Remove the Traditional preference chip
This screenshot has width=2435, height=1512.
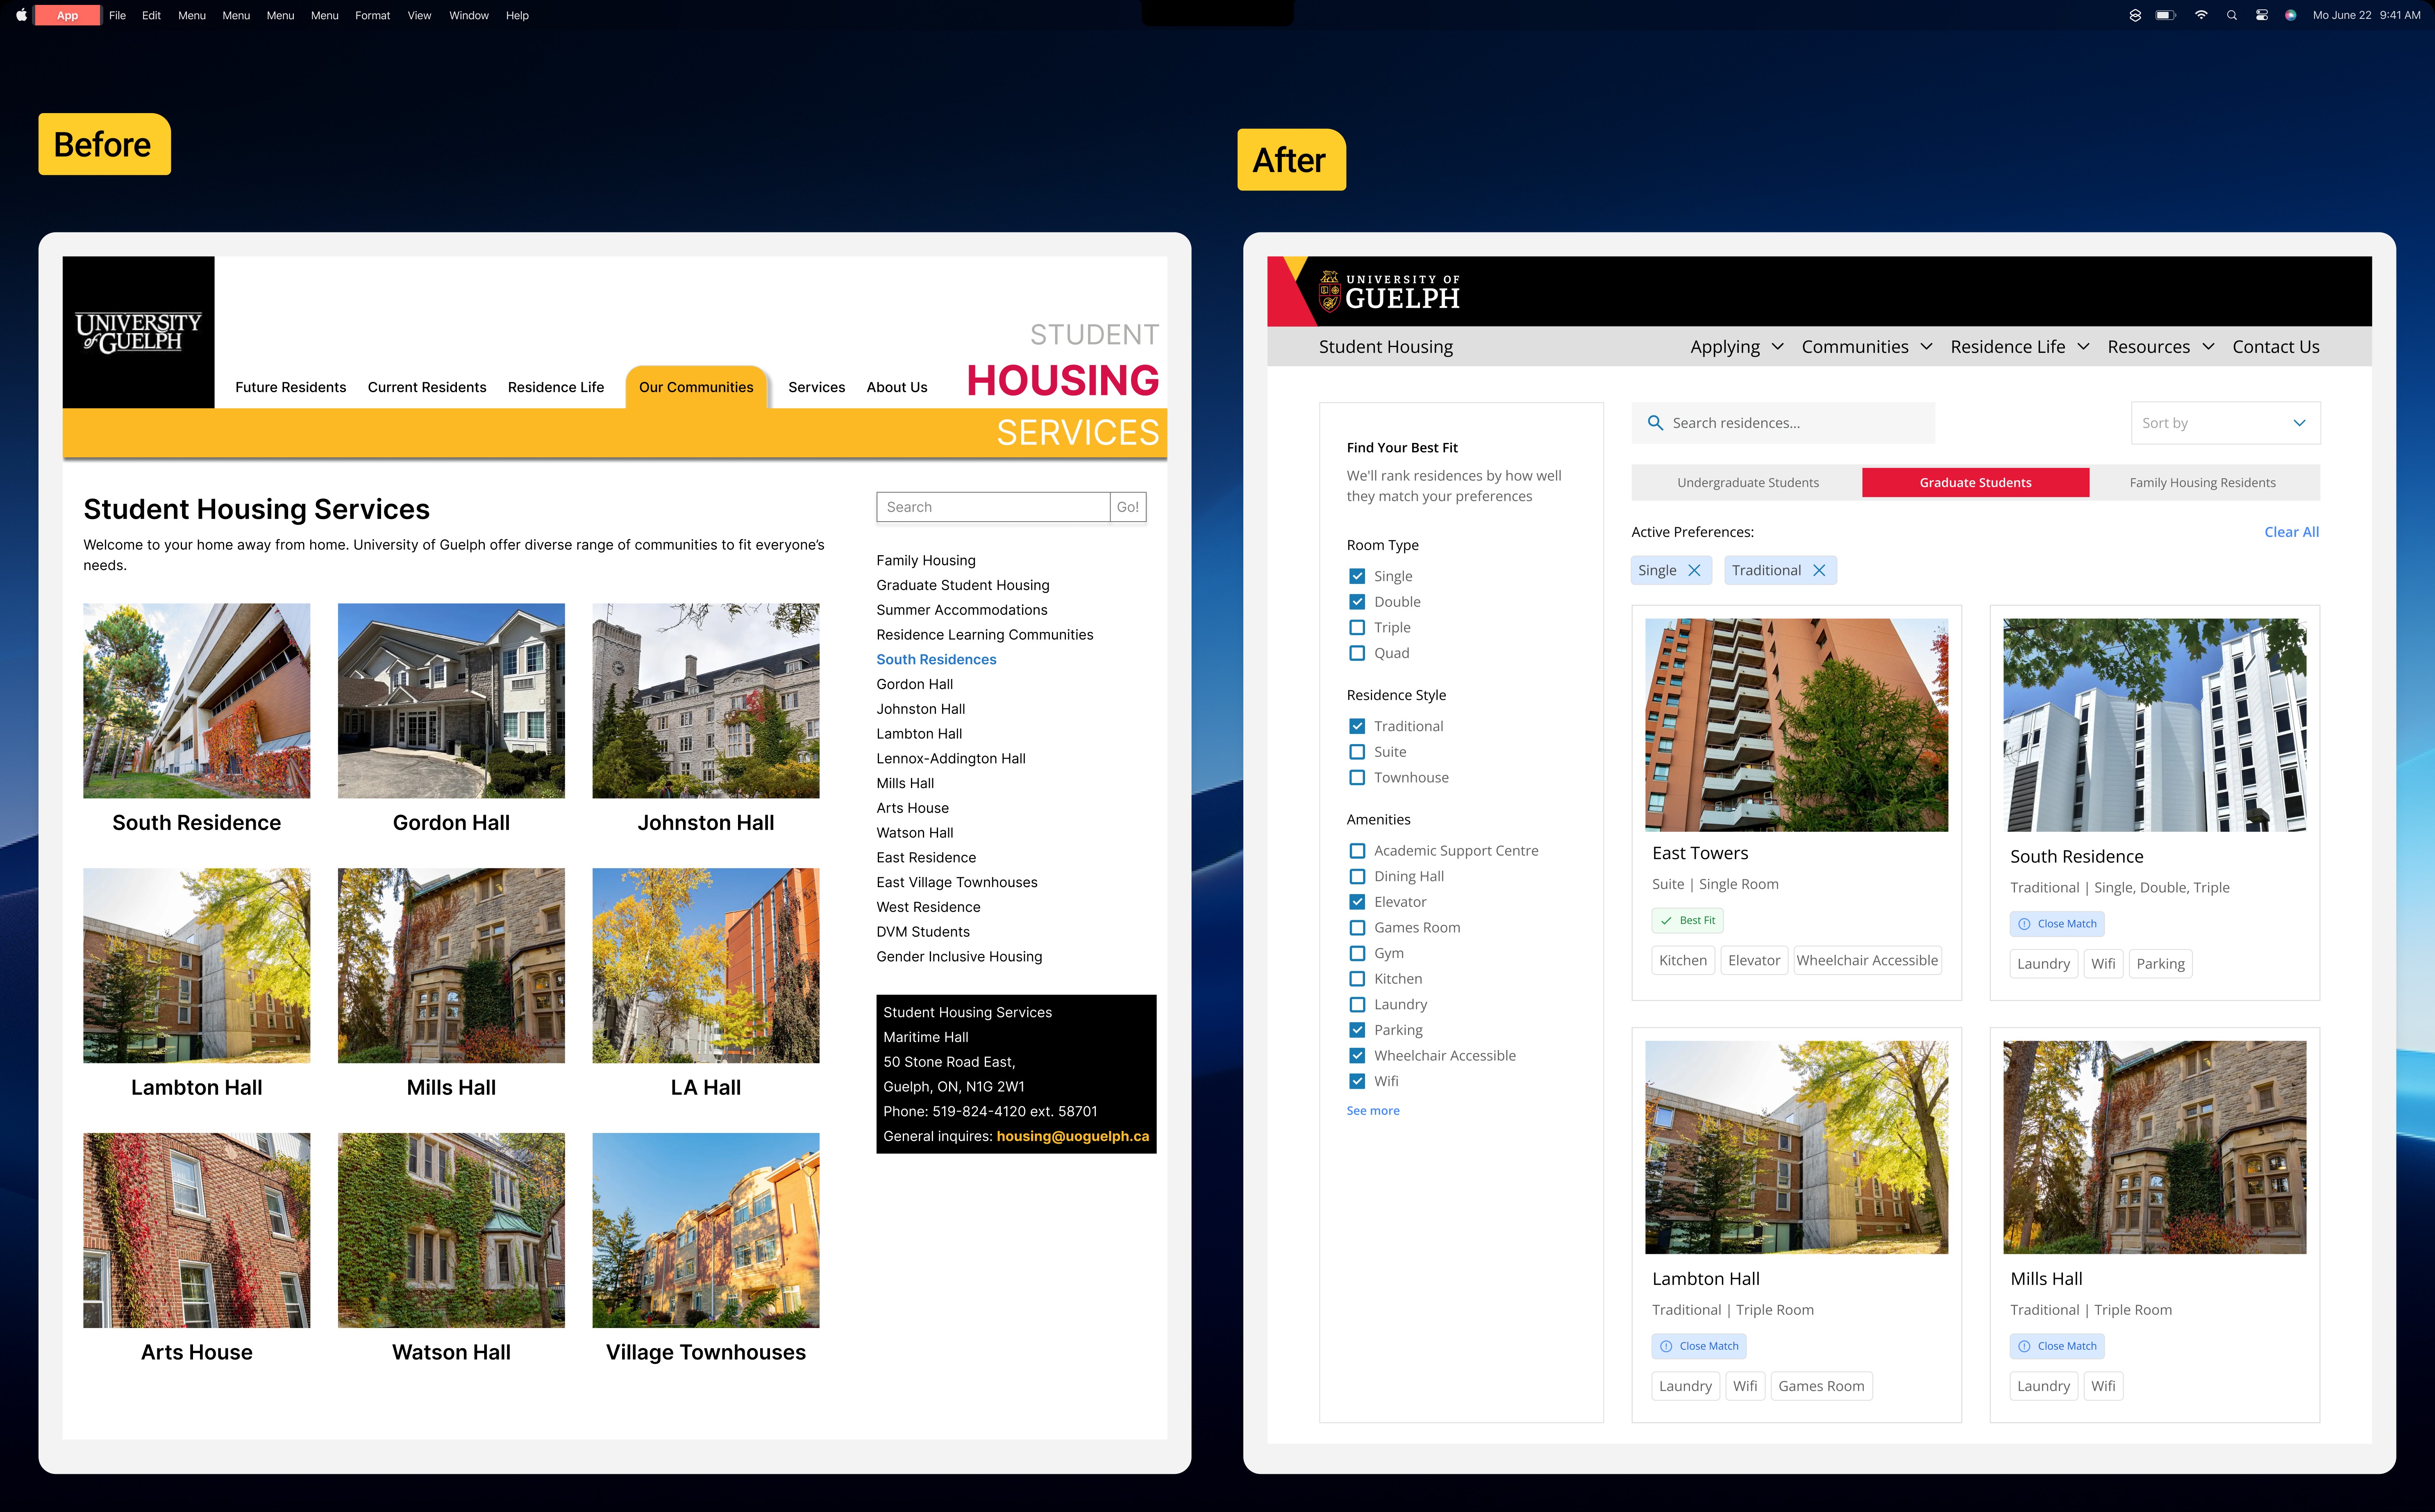(x=1819, y=570)
